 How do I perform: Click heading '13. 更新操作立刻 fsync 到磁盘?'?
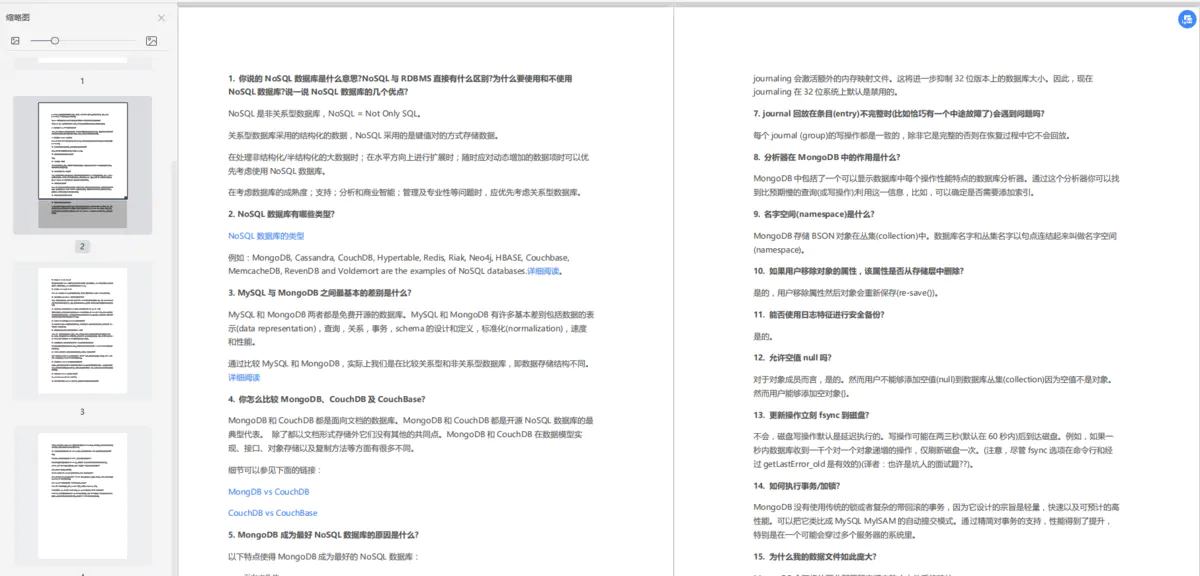point(811,415)
